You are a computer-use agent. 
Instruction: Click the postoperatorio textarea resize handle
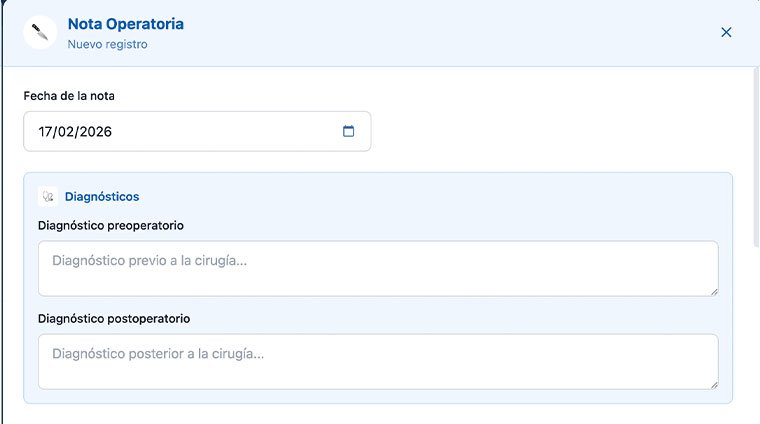click(713, 384)
